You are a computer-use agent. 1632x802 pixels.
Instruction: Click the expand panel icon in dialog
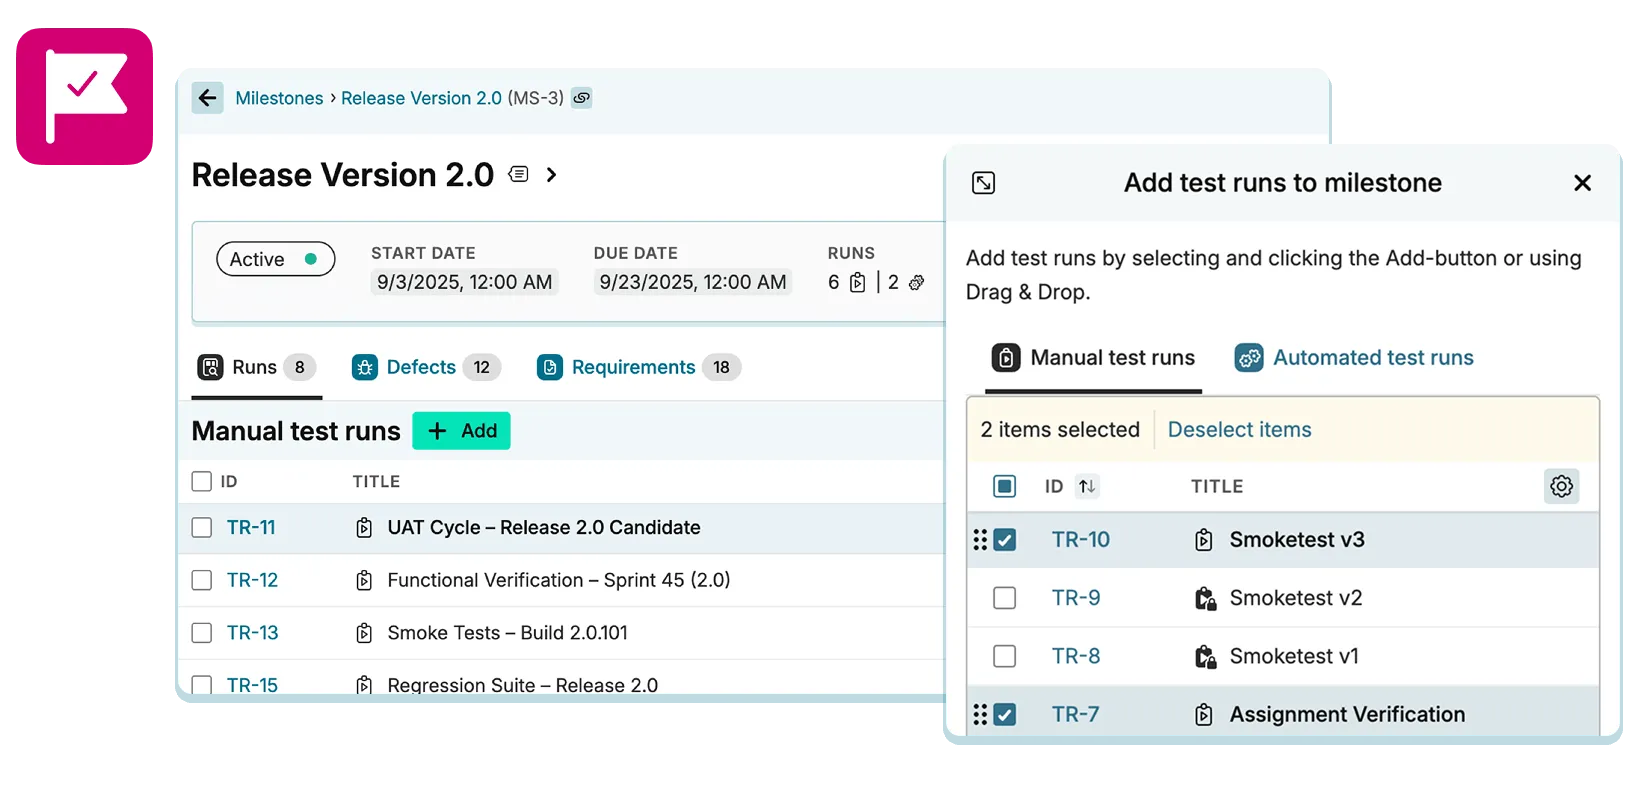(x=983, y=183)
